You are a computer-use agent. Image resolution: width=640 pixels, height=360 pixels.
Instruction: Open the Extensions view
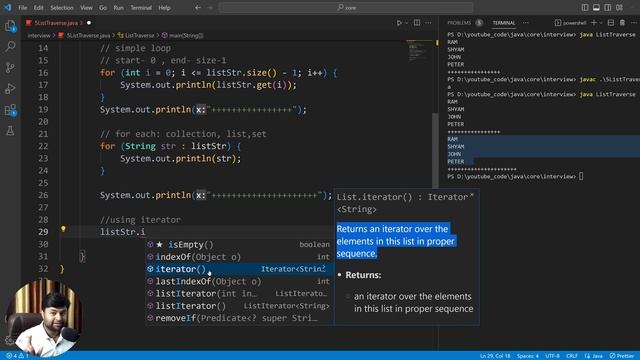click(x=10, y=110)
